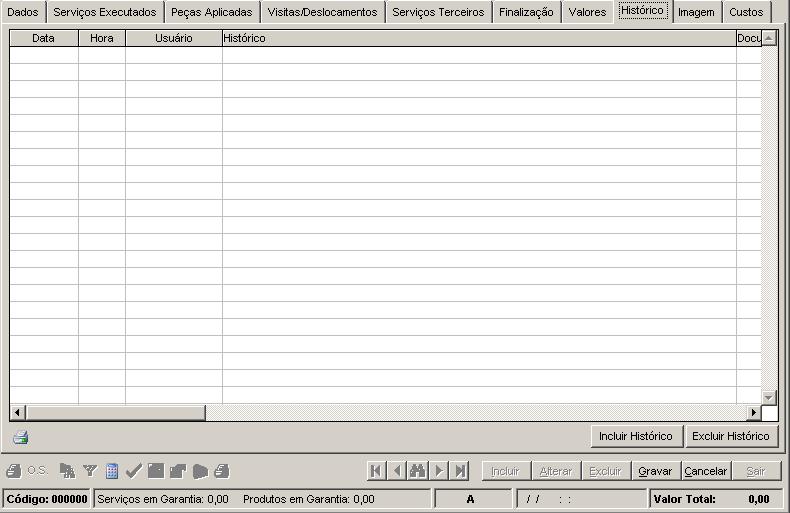This screenshot has width=790, height=513.
Task: Open the Valores tab
Action: [587, 12]
